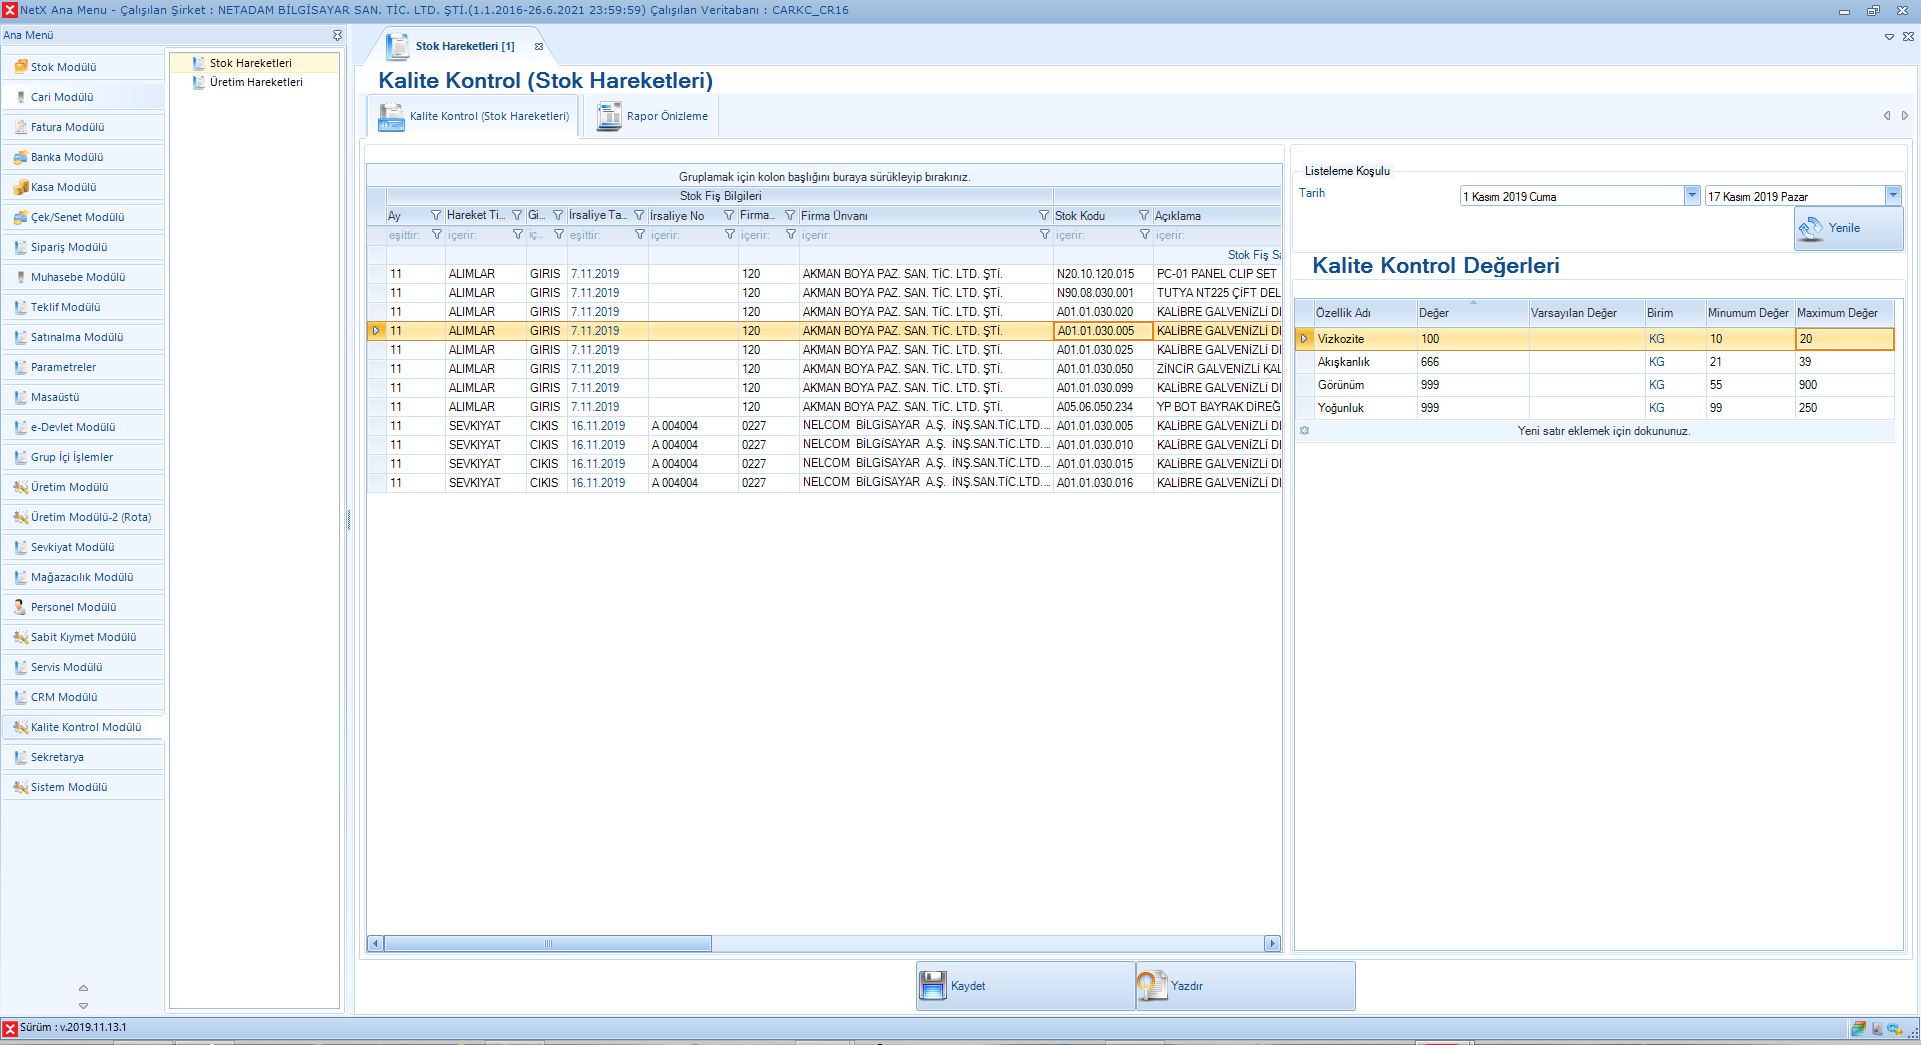The width and height of the screenshot is (1921, 1045).
Task: Open Rapor Önizleme report icon
Action: pyautogui.click(x=608, y=117)
